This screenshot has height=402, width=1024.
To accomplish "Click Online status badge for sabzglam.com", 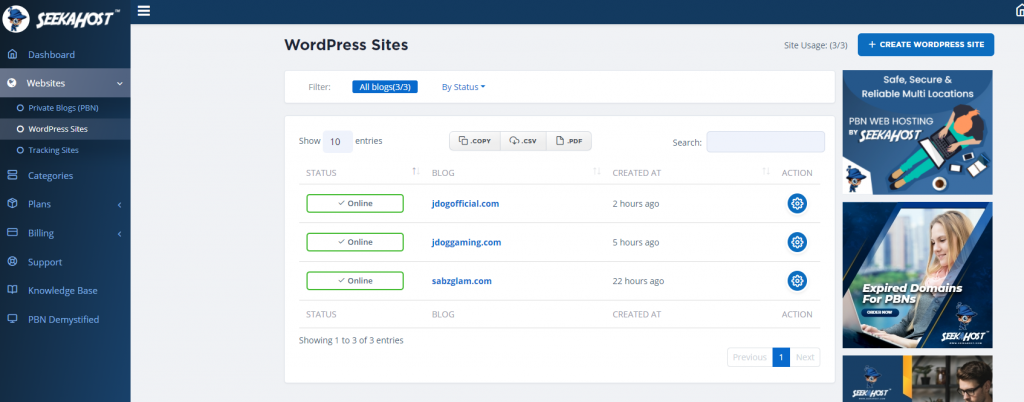I will 355,281.
